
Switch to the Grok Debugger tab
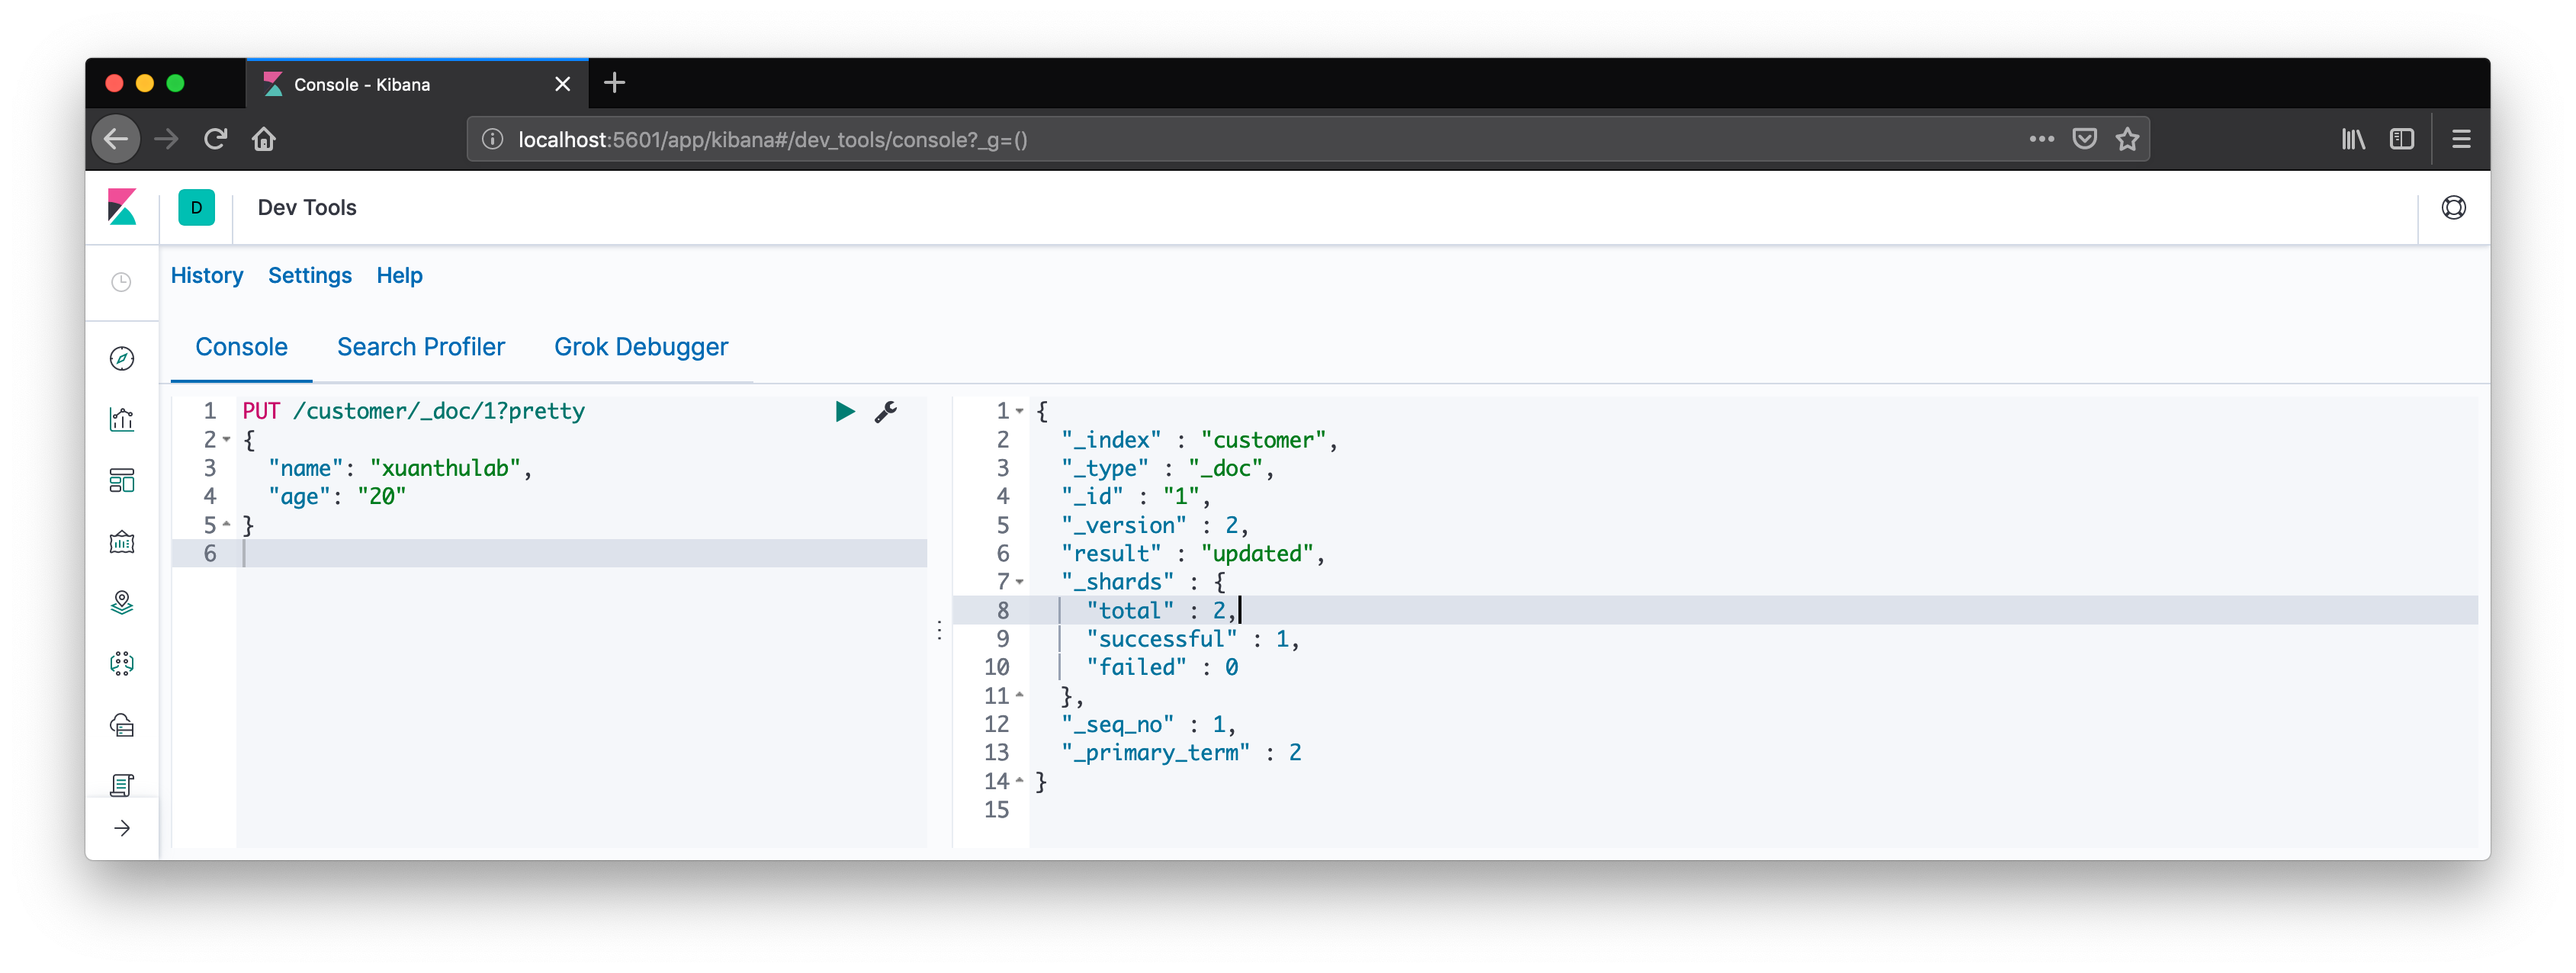pos(641,347)
